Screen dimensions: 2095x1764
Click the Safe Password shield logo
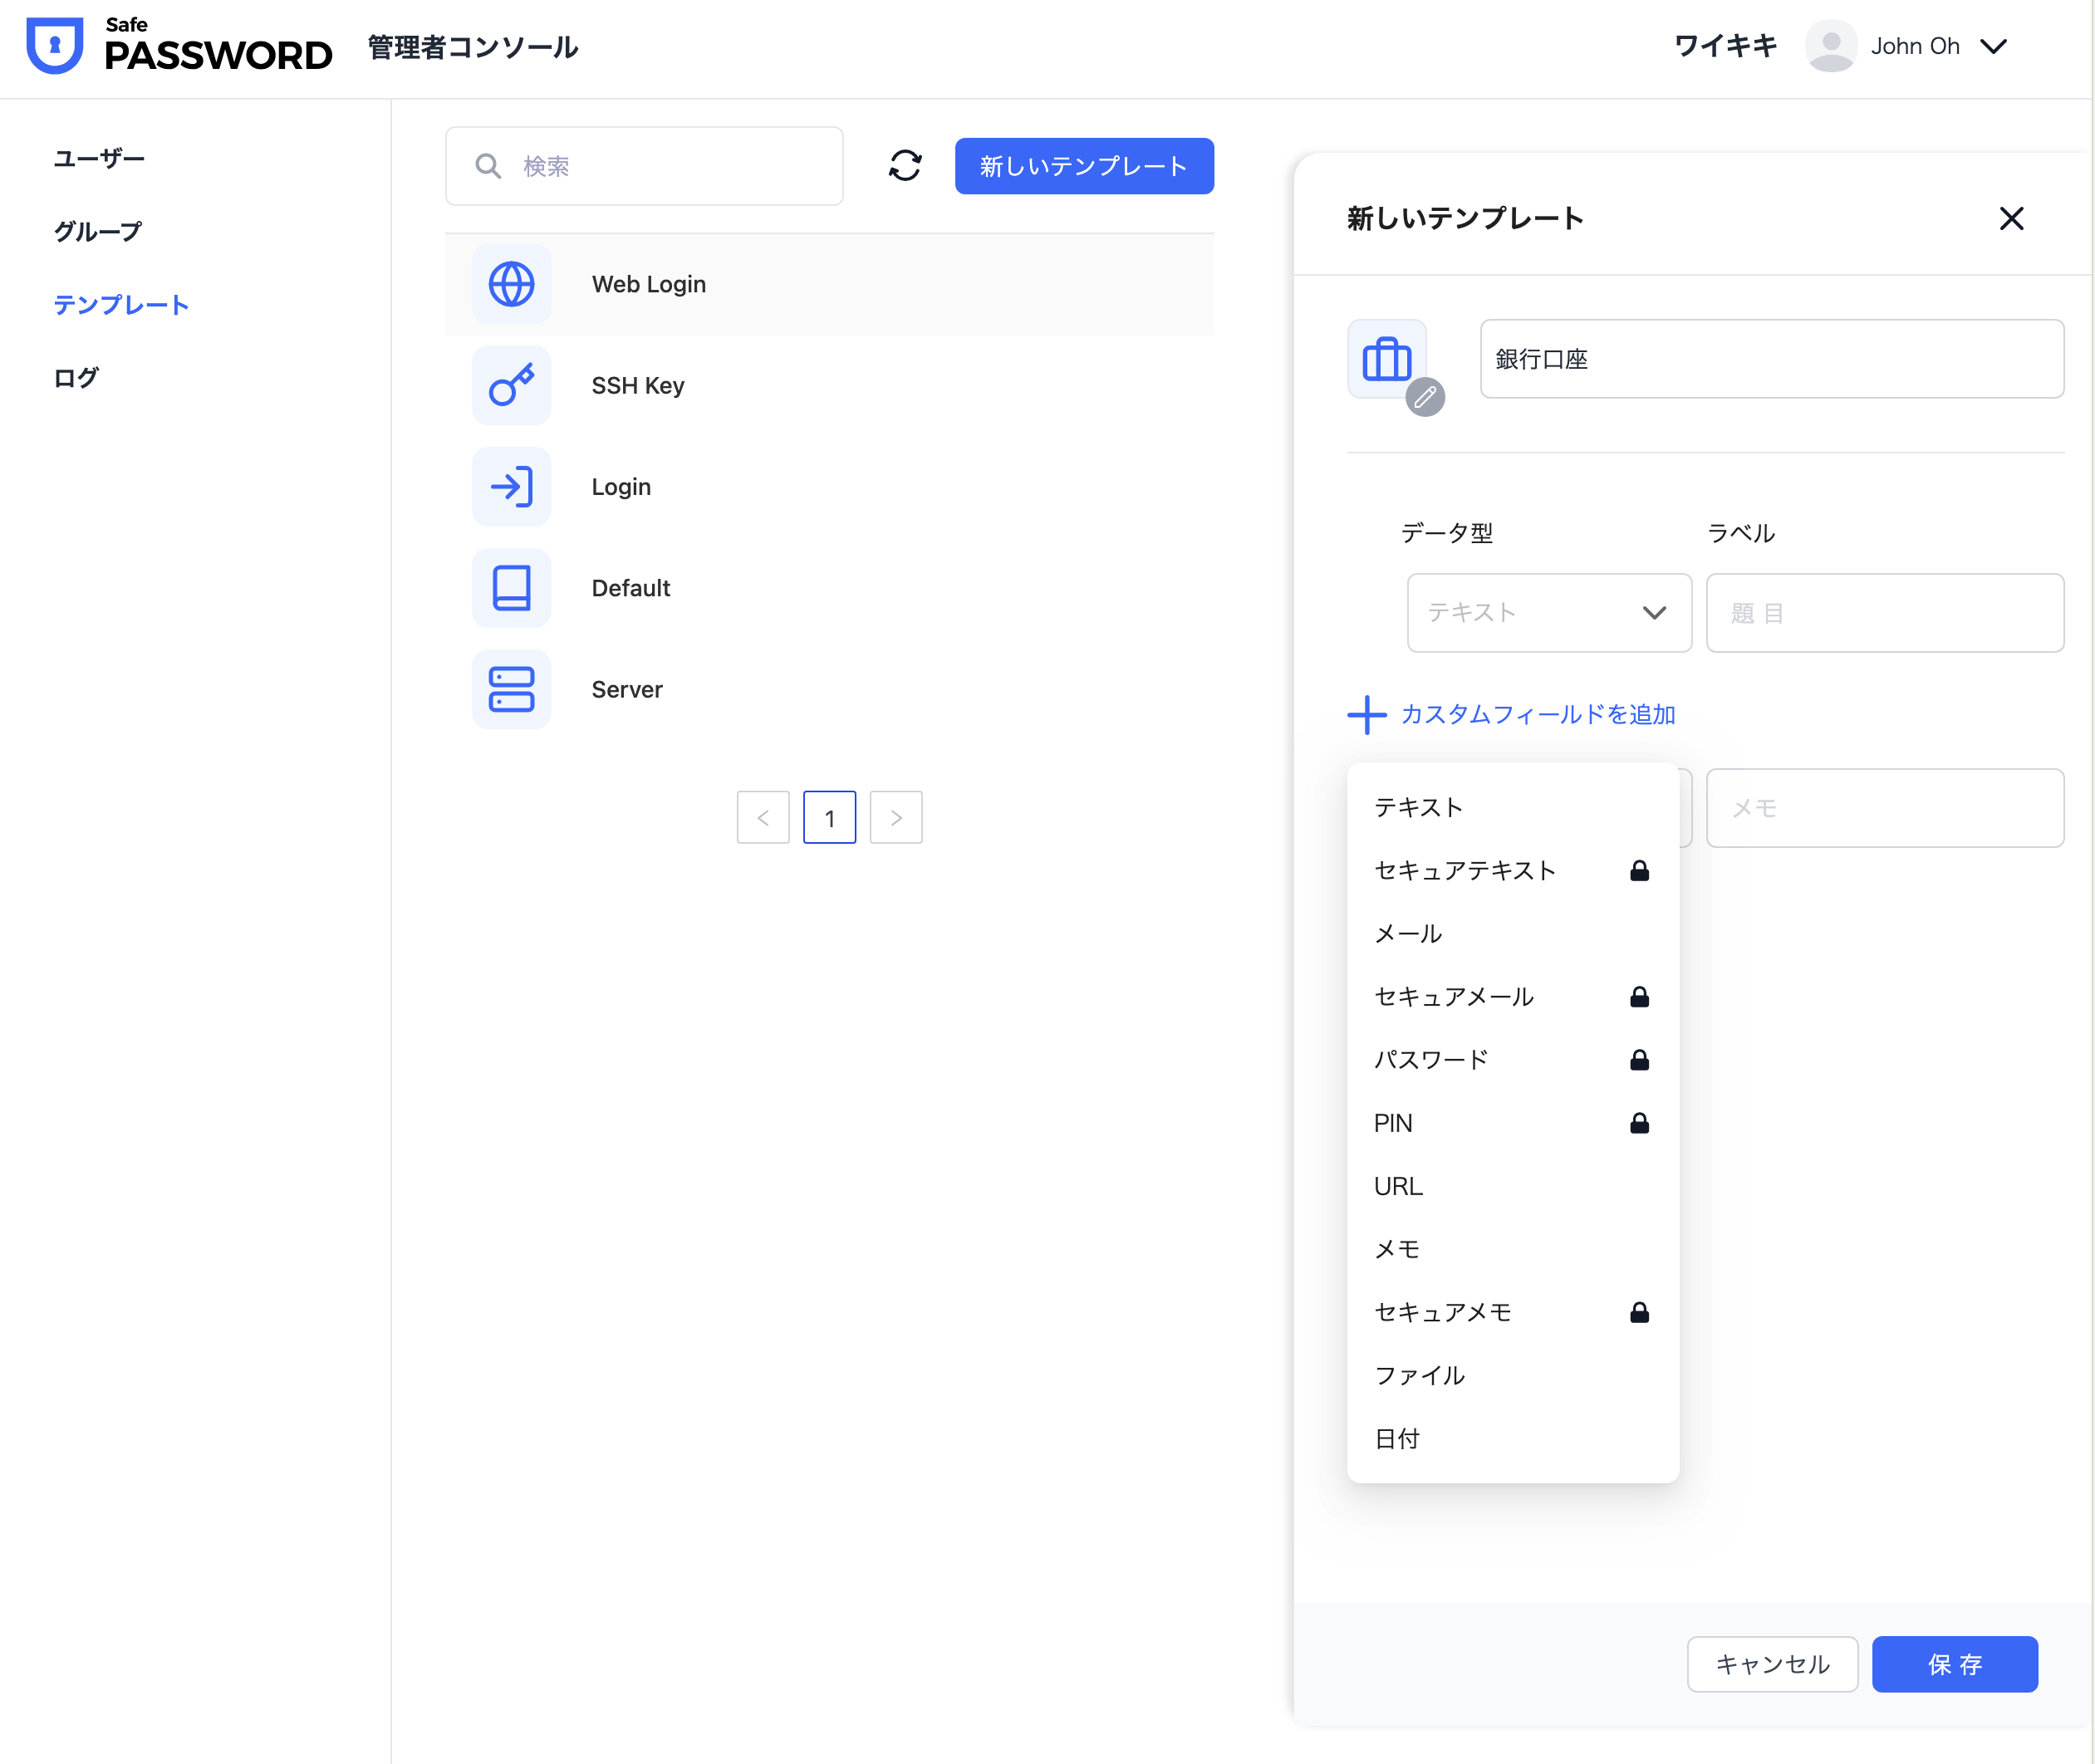tap(54, 46)
